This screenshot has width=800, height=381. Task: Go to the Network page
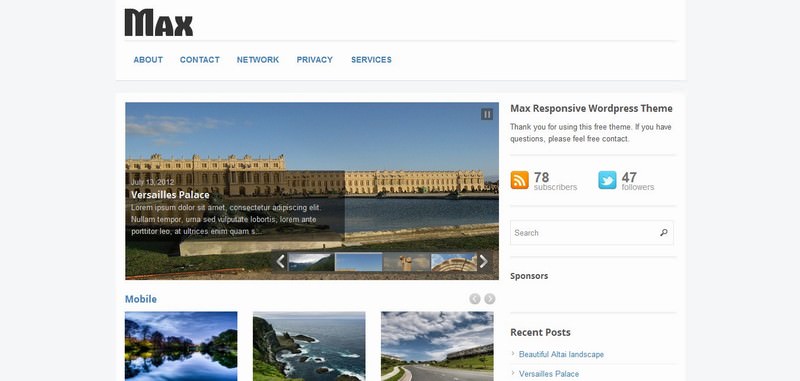tap(258, 60)
